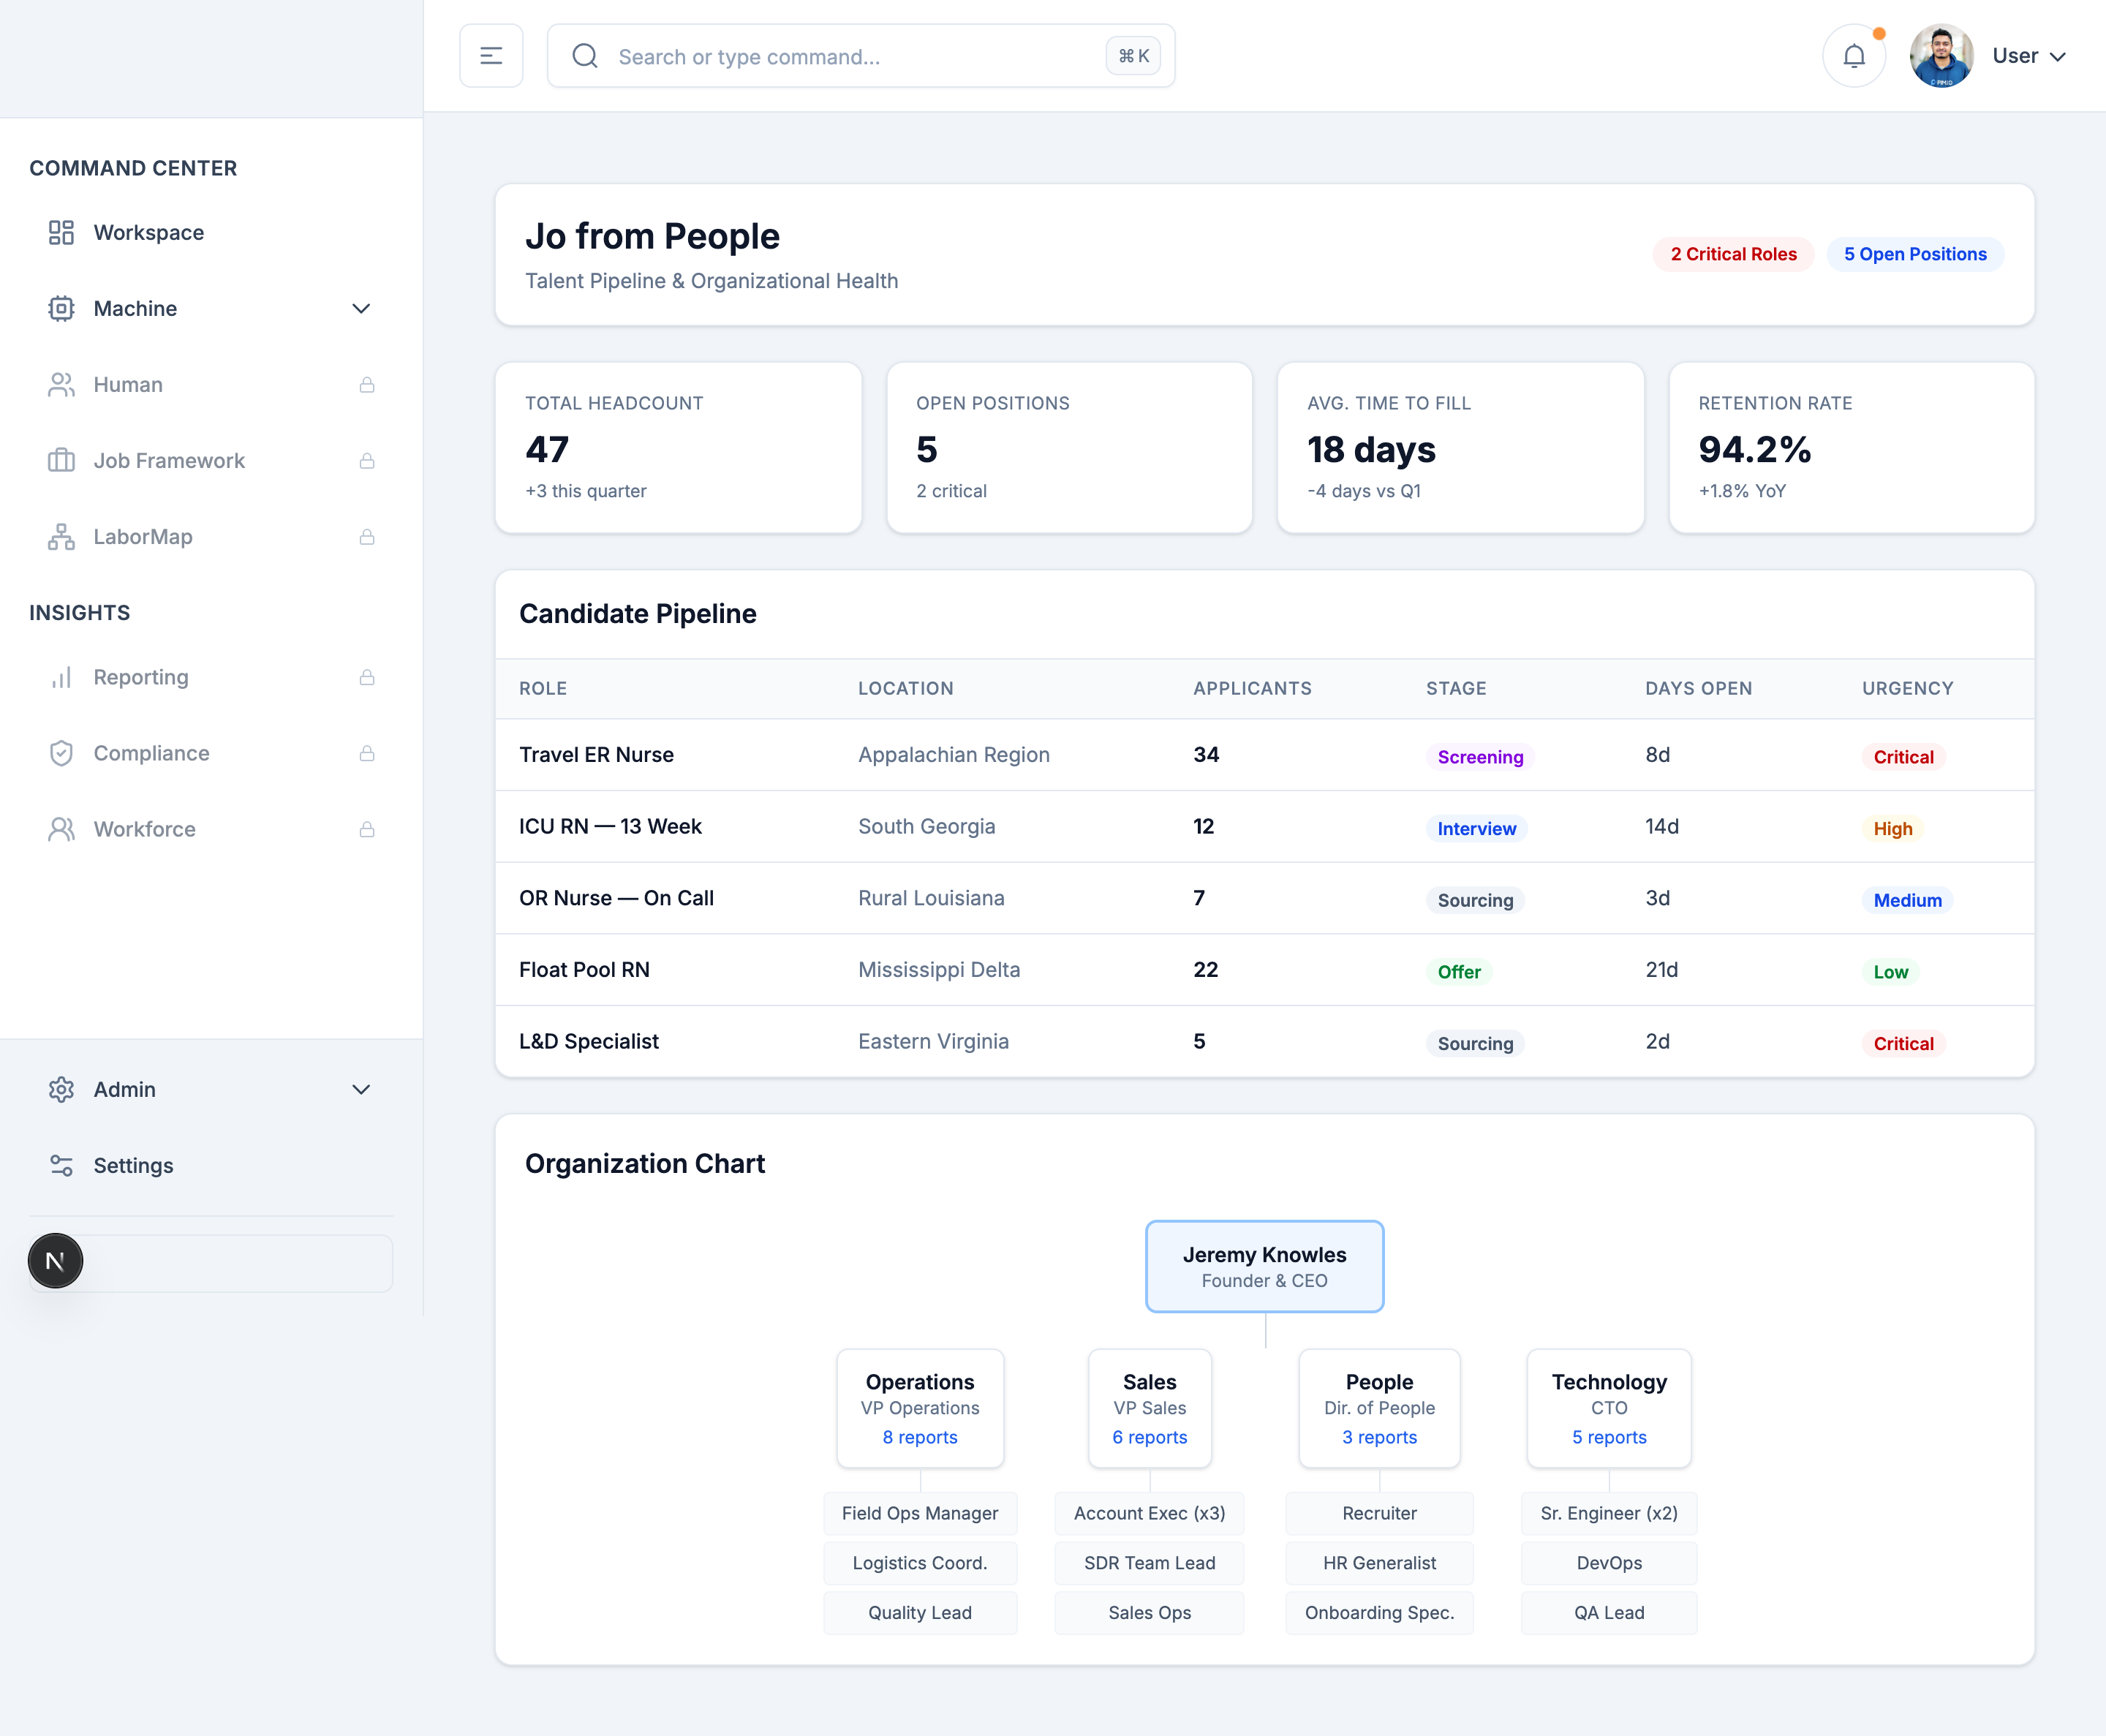This screenshot has width=2106, height=1736.
Task: Open the Workforce menu item
Action: (144, 829)
